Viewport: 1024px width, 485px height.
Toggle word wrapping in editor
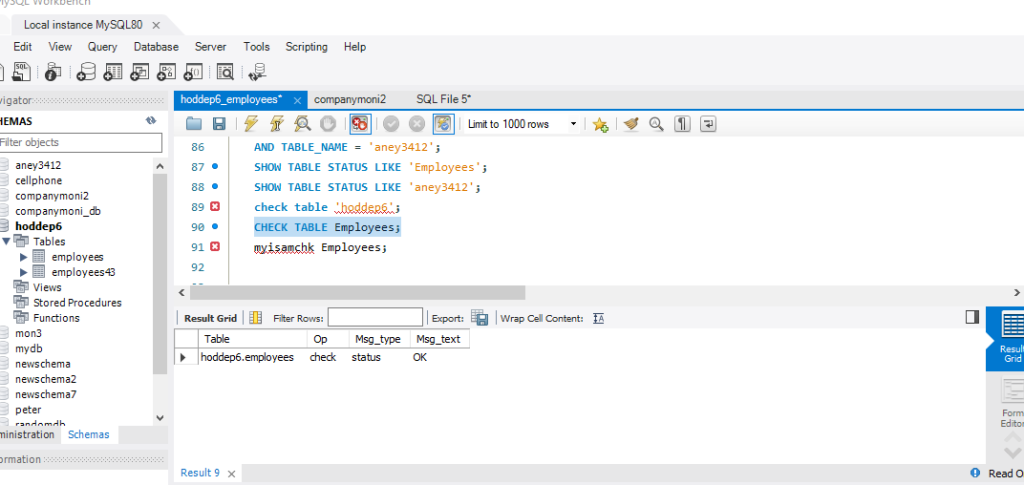[708, 124]
